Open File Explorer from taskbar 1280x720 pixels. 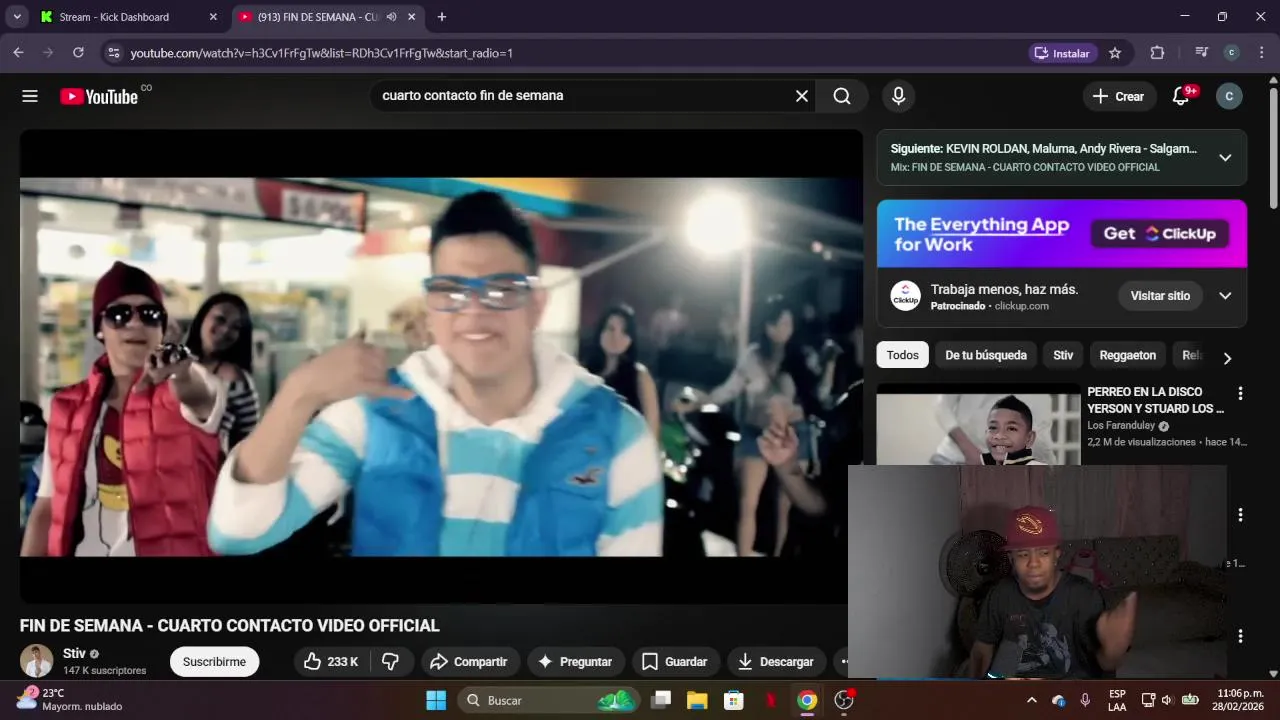pos(697,700)
